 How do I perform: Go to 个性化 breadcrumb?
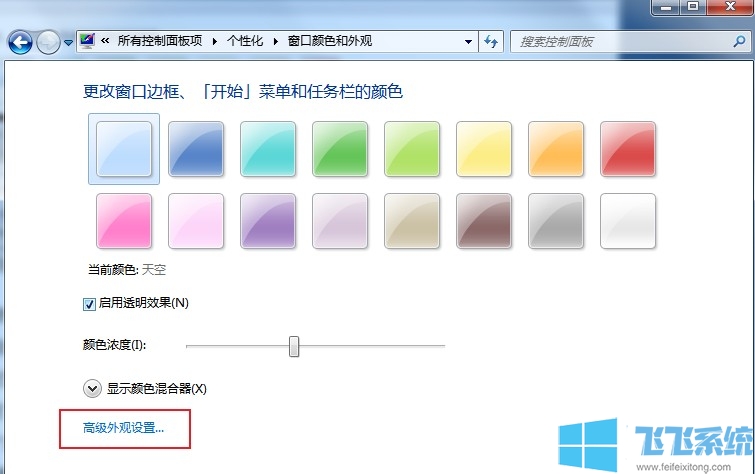coord(245,41)
